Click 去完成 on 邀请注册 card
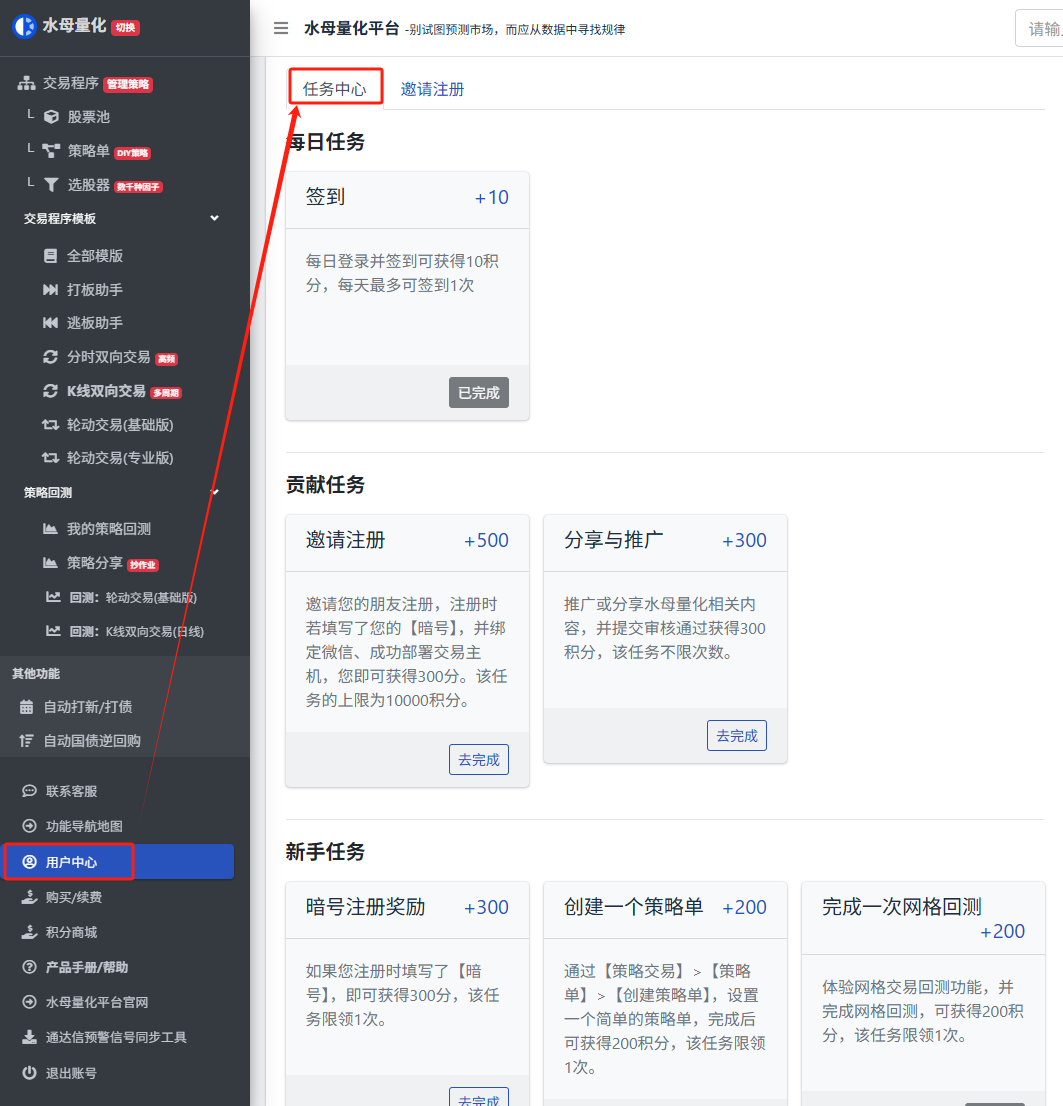1063x1106 pixels. 478,760
